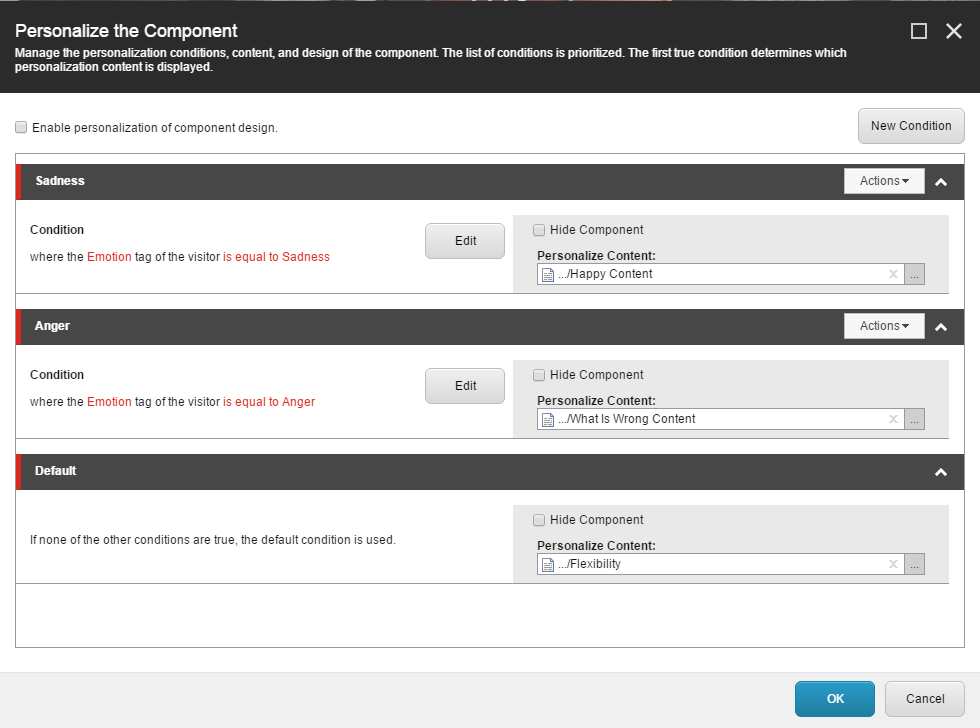Browse content for the Sadness condition
The image size is (980, 728).
[x=914, y=274]
